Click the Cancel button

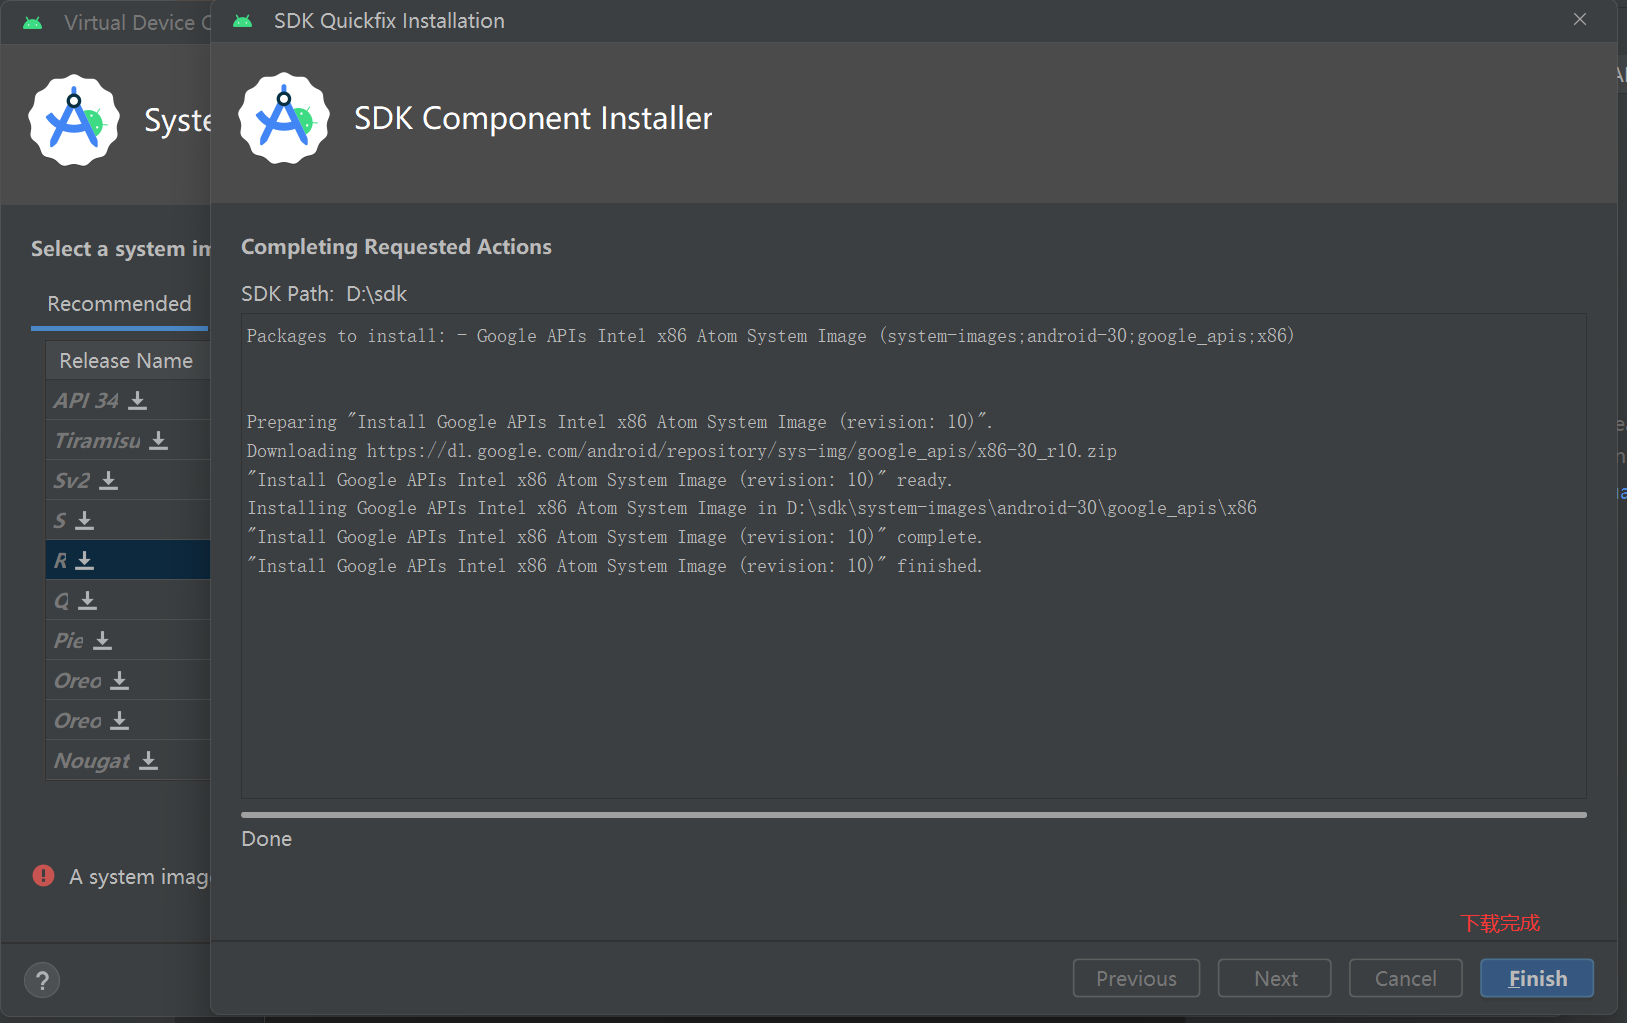coord(1405,978)
